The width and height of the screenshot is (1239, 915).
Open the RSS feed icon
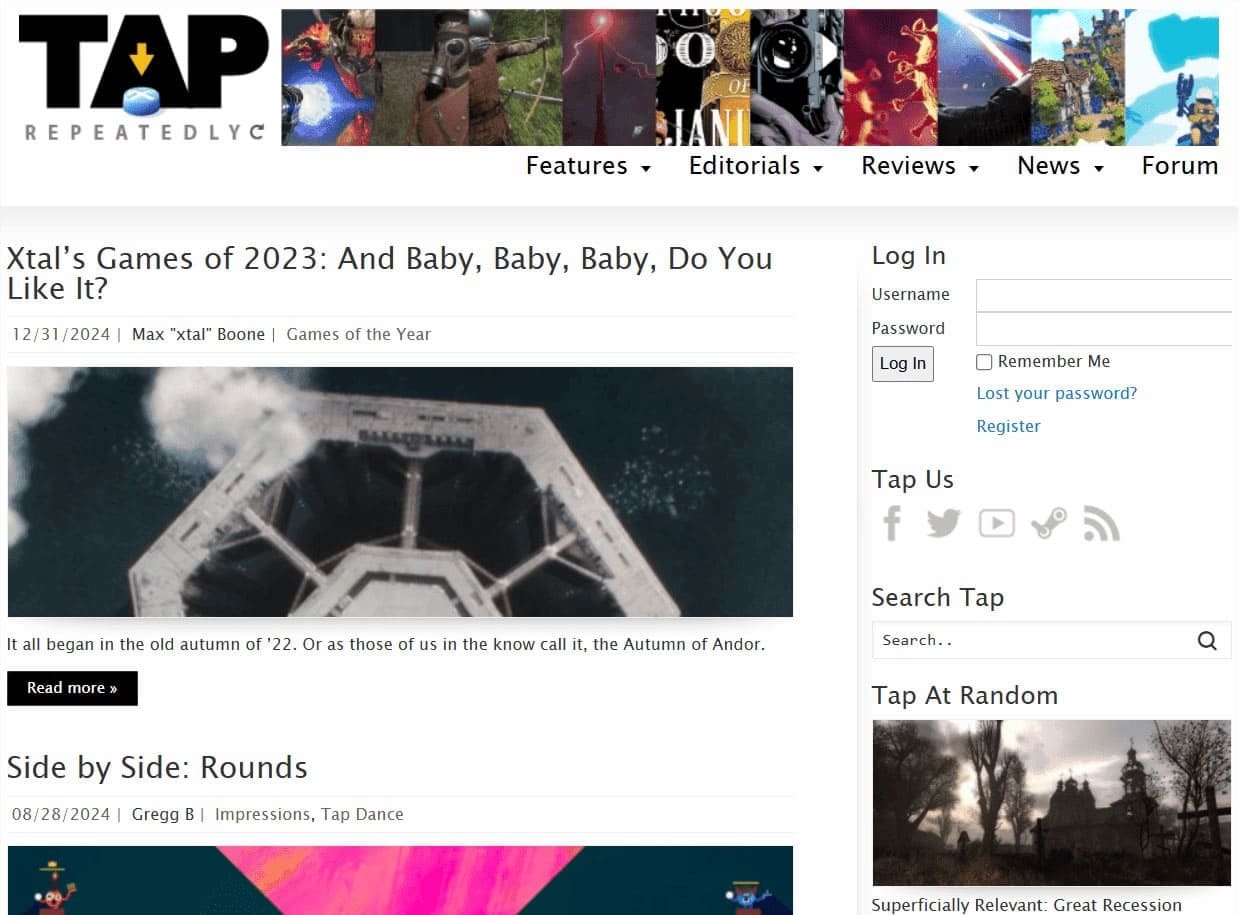1101,523
